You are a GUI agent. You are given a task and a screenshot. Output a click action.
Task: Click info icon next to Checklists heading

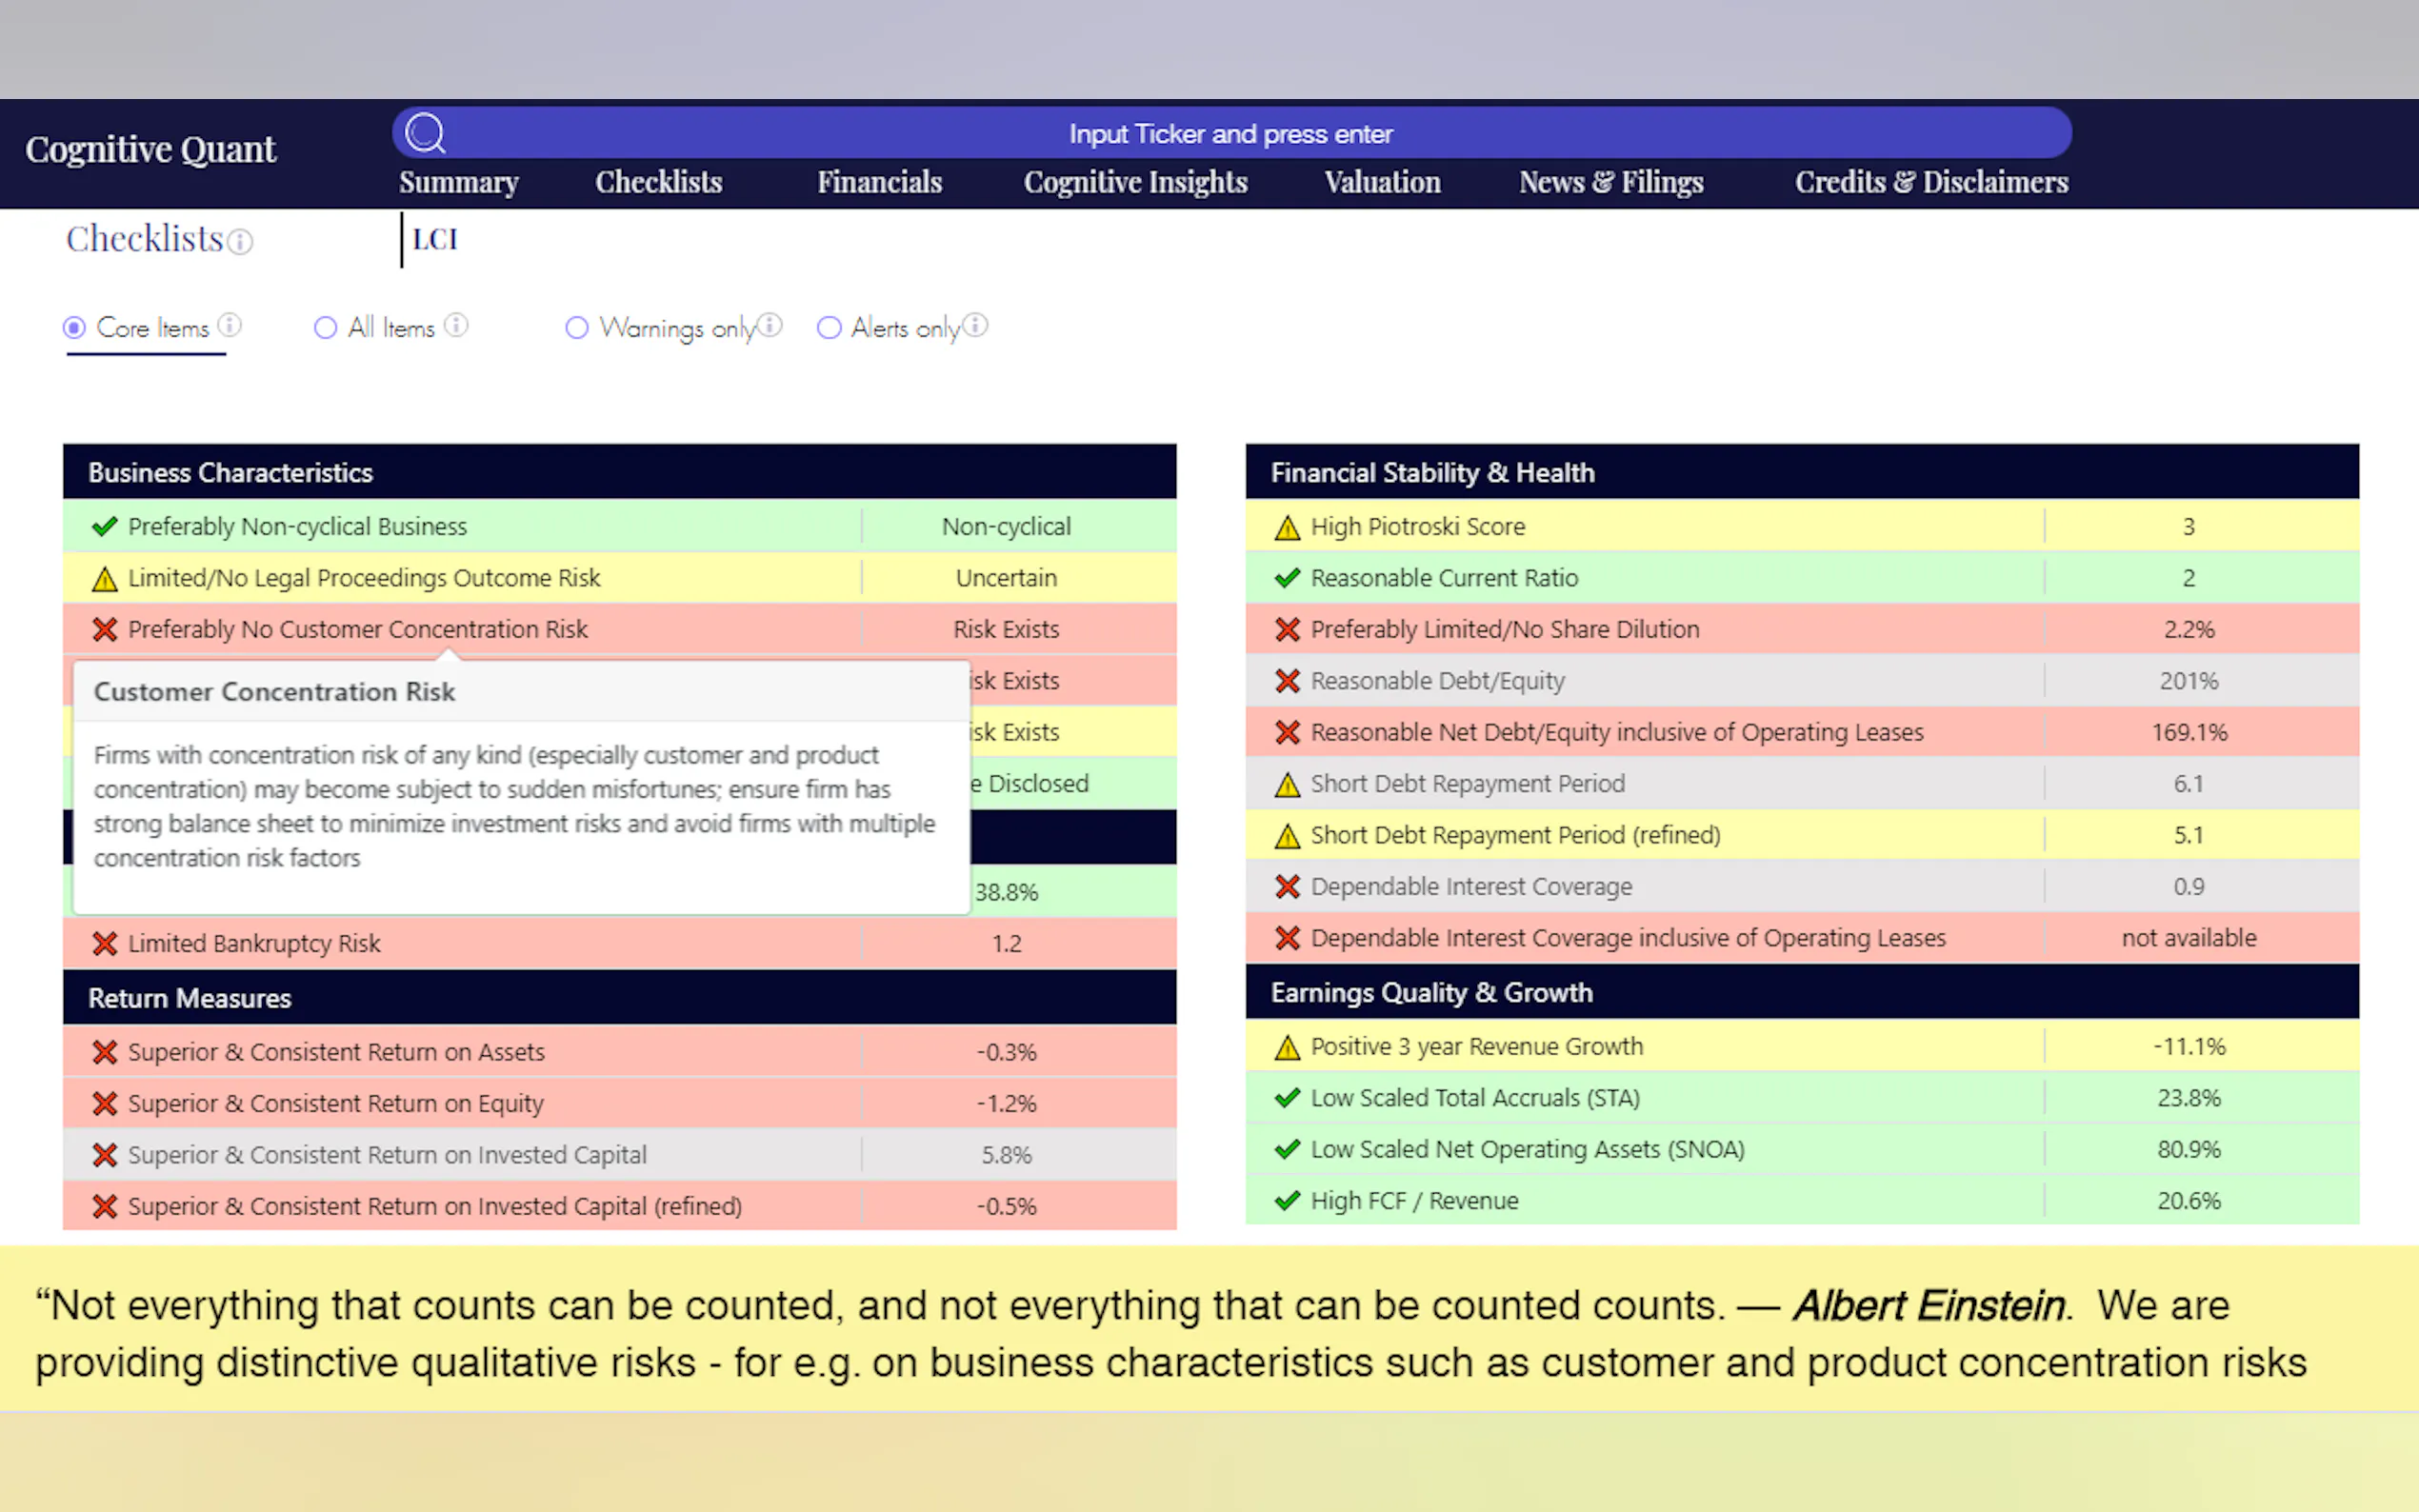point(240,242)
